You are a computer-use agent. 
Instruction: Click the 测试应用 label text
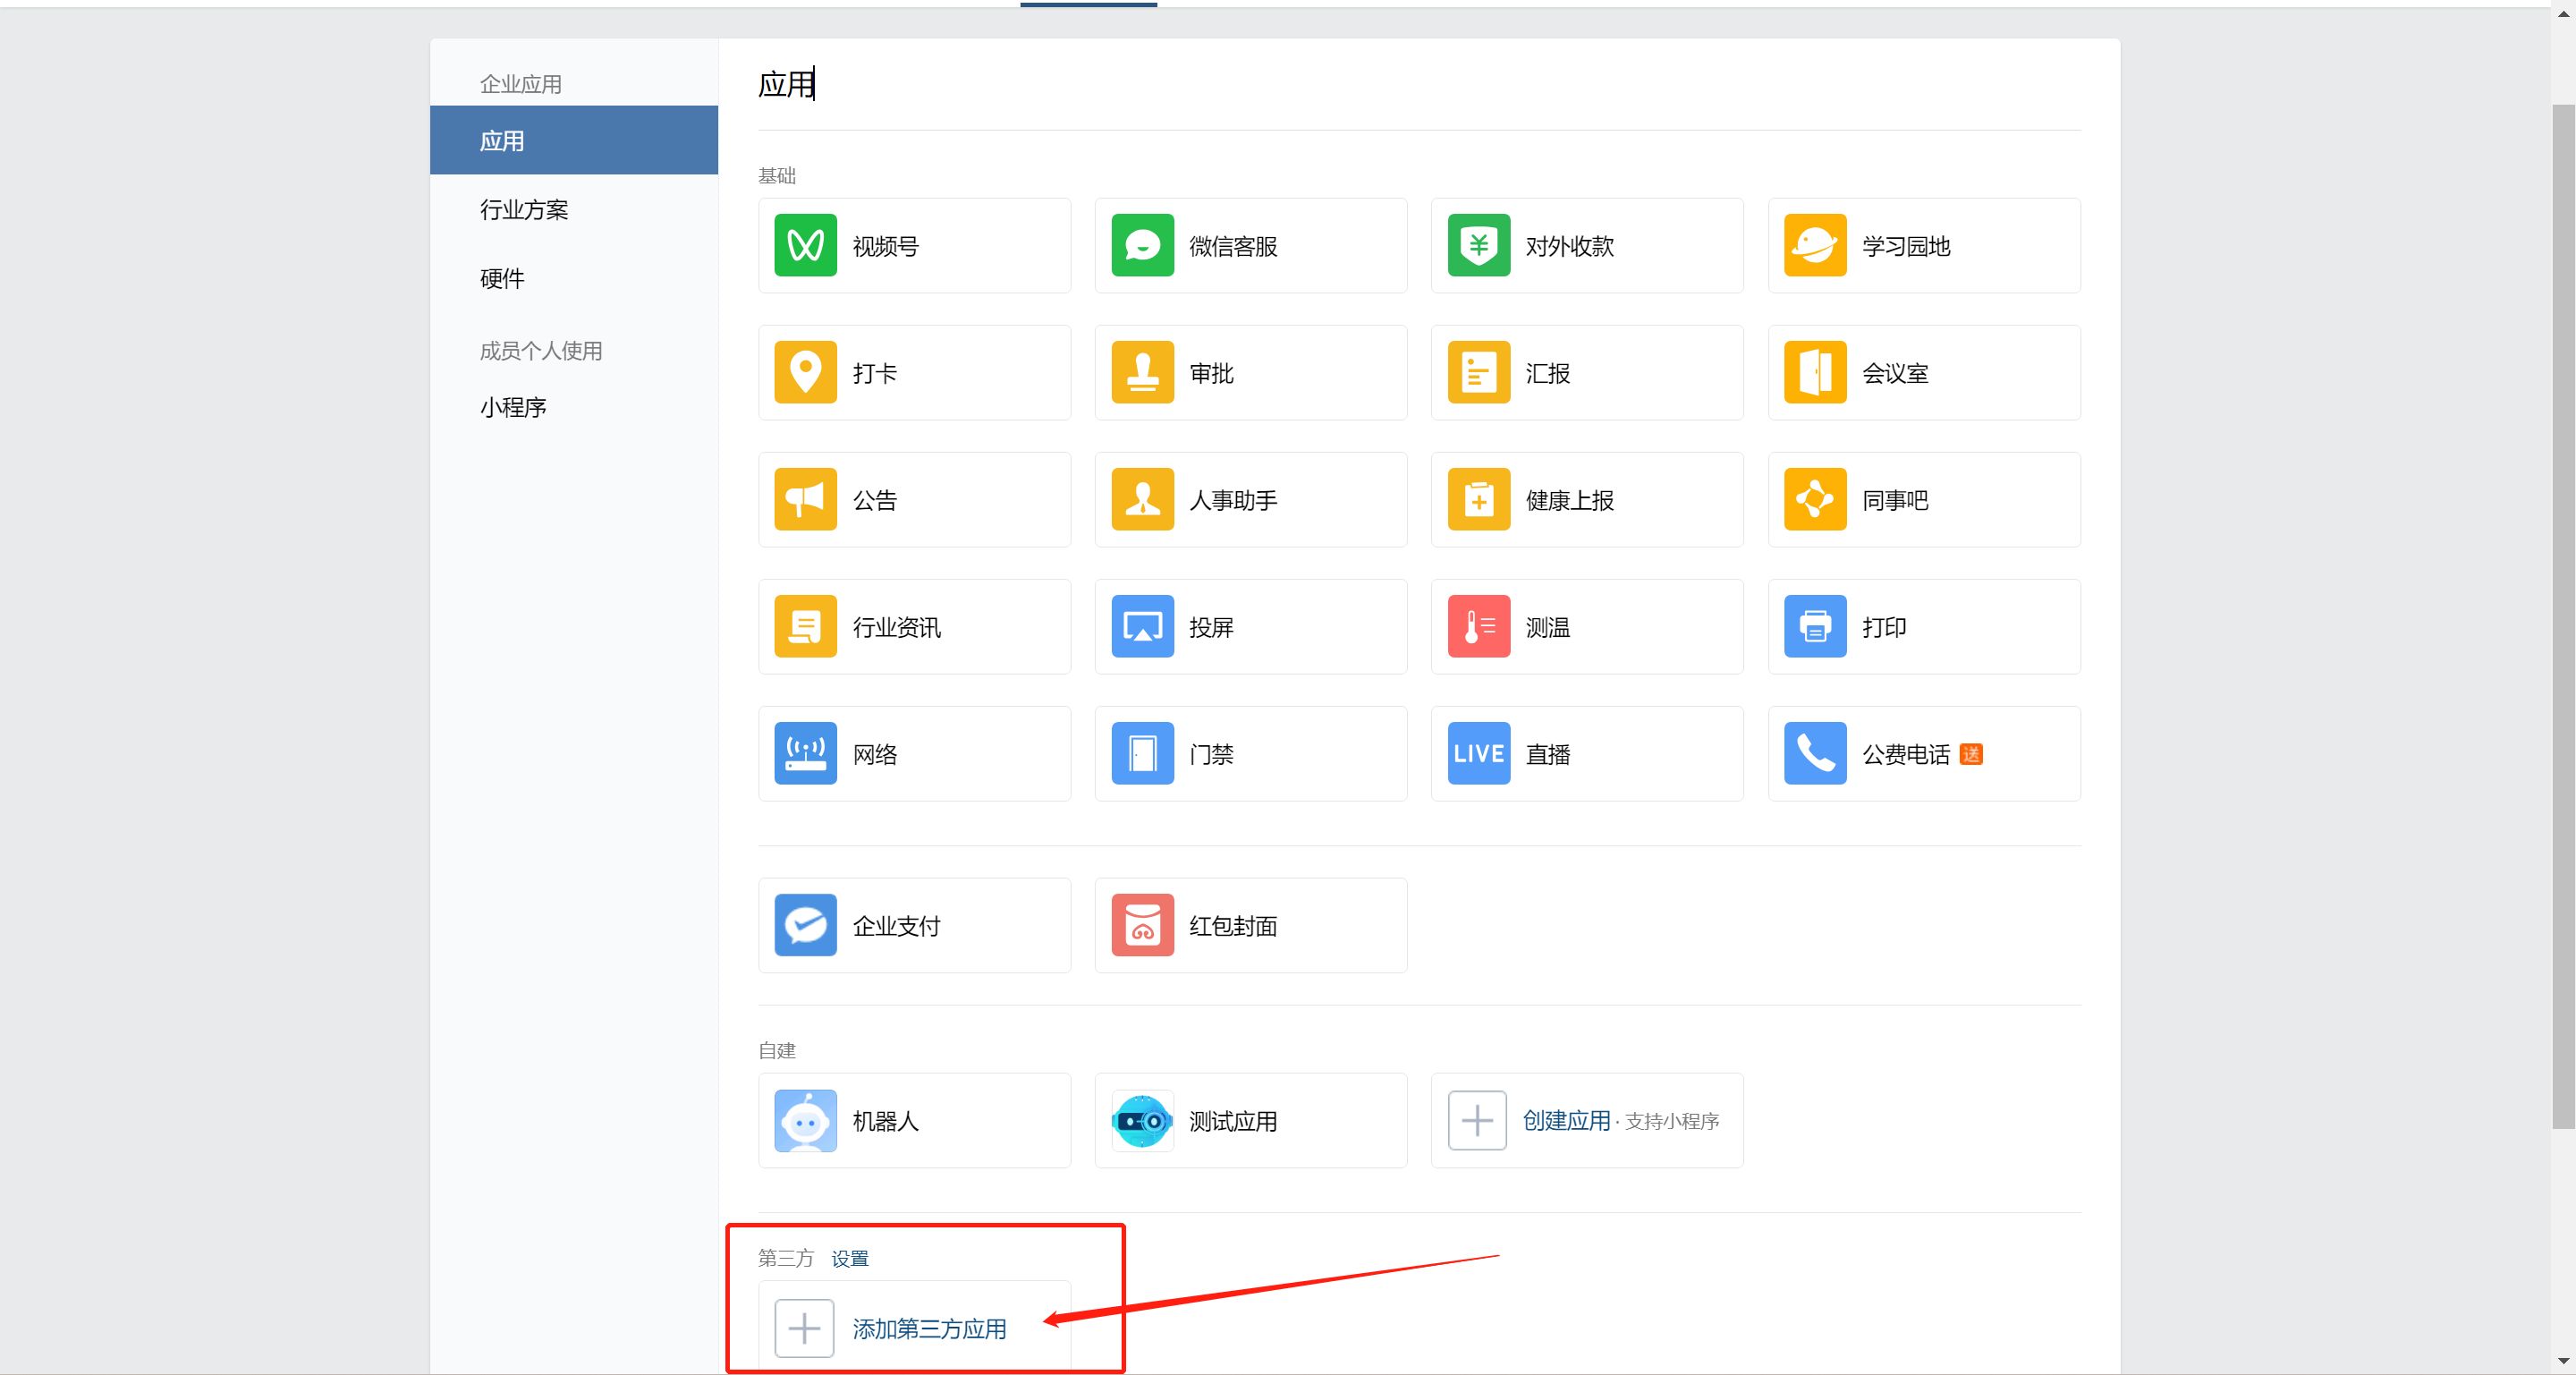[x=1233, y=1121]
